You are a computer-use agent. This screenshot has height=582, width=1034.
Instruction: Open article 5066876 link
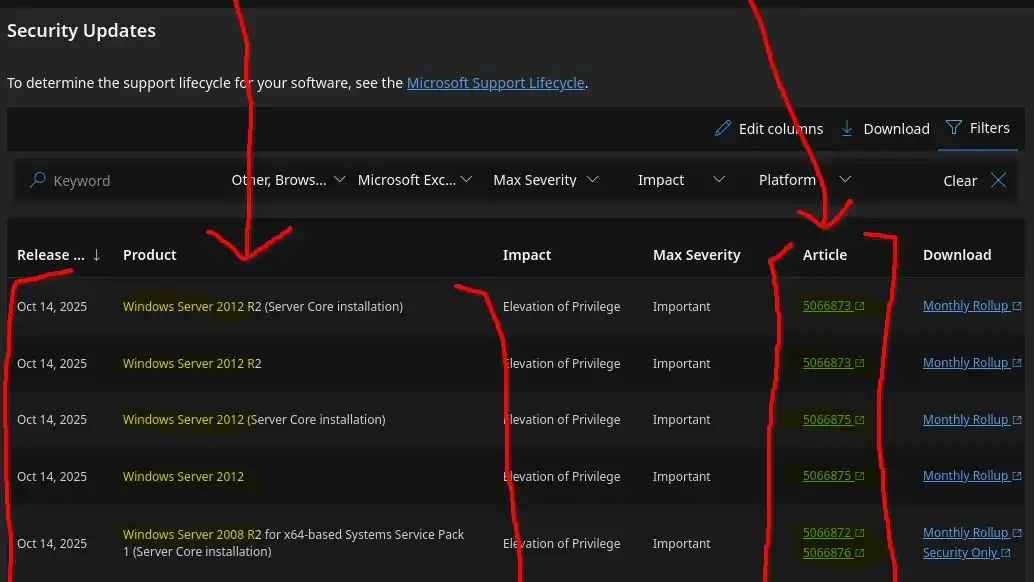point(826,553)
